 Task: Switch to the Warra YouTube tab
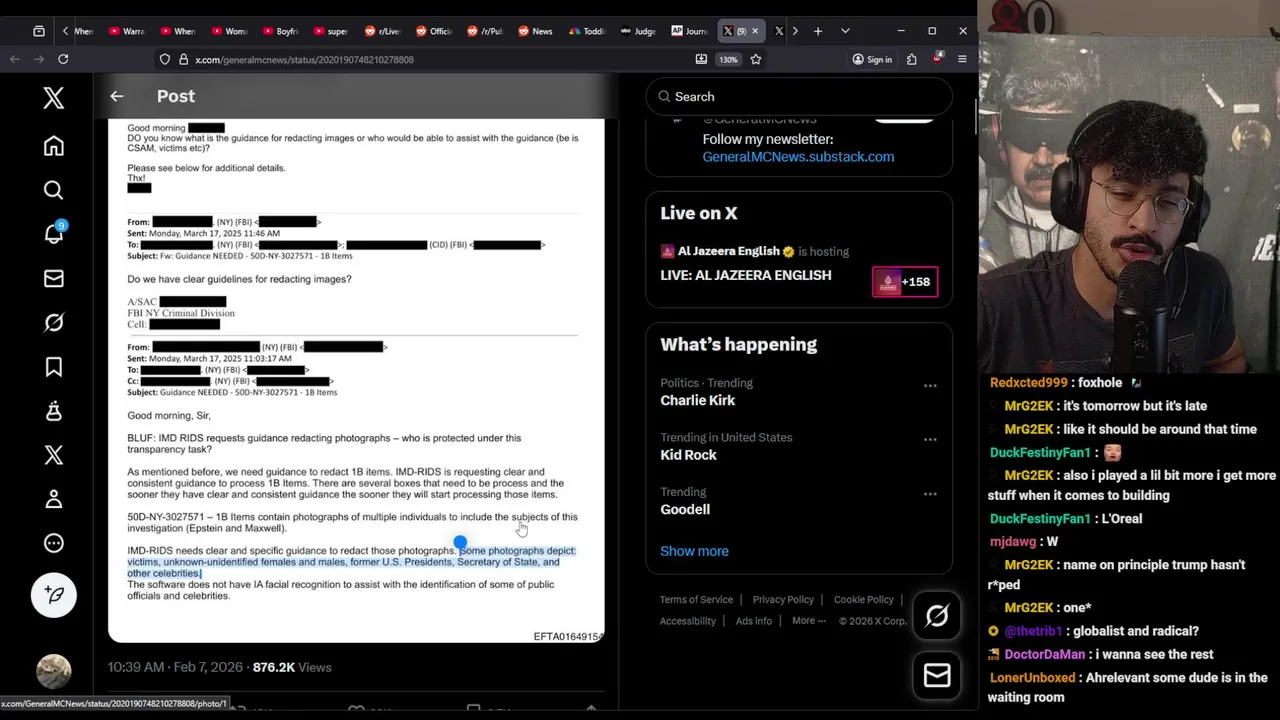click(126, 31)
